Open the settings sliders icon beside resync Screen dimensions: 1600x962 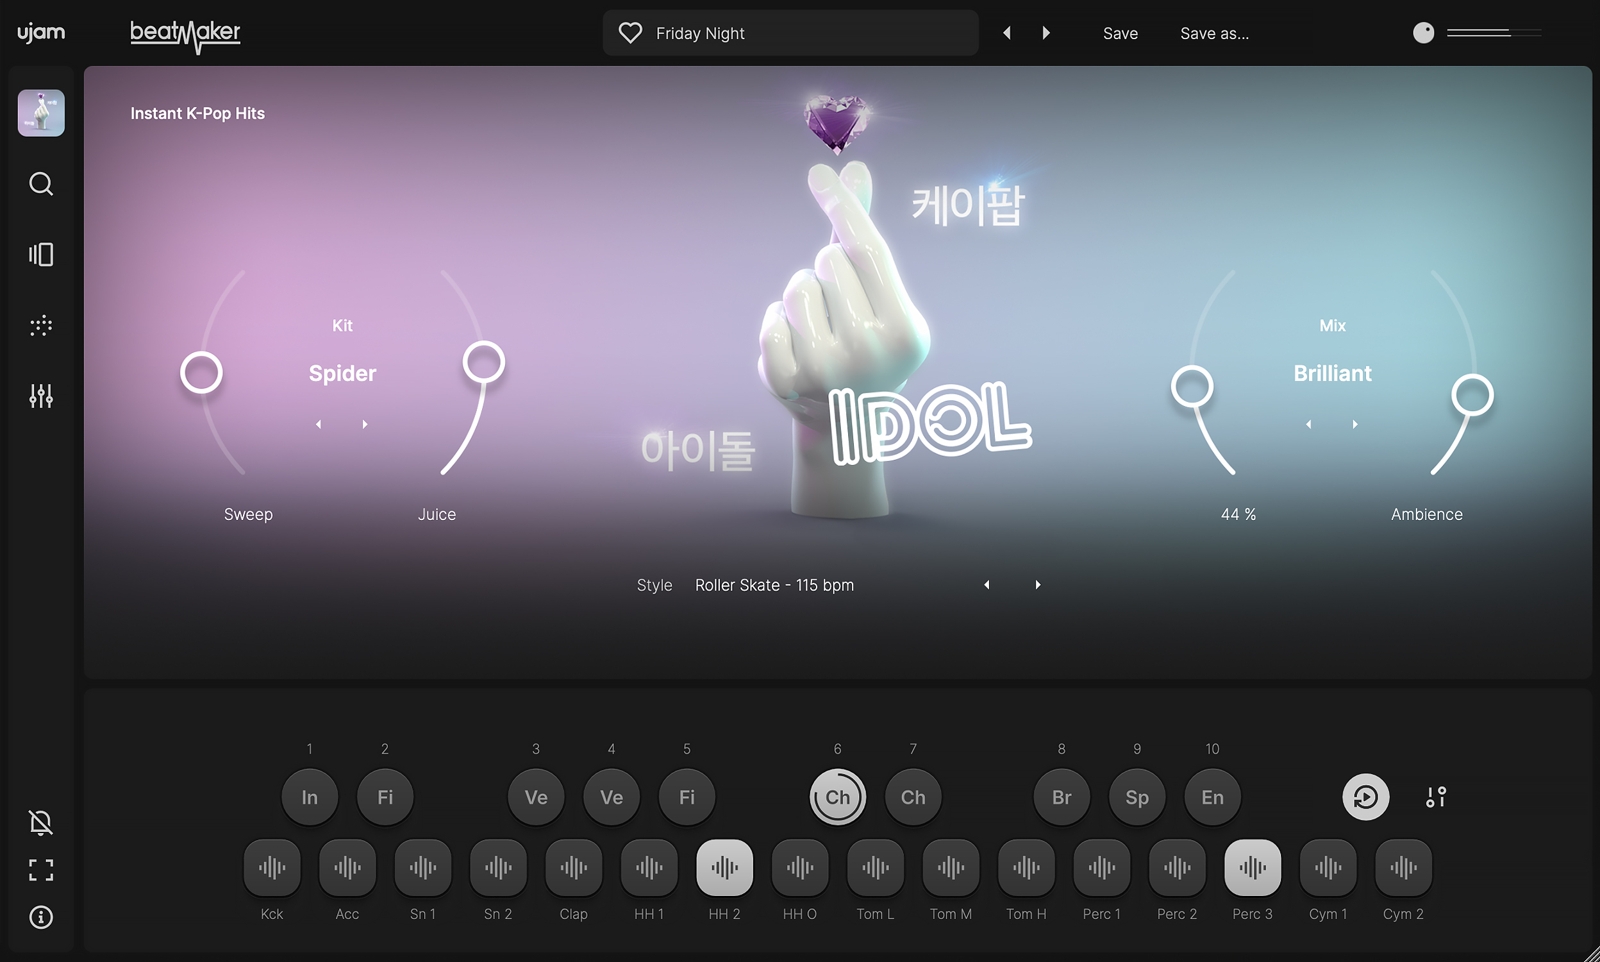pos(1436,797)
